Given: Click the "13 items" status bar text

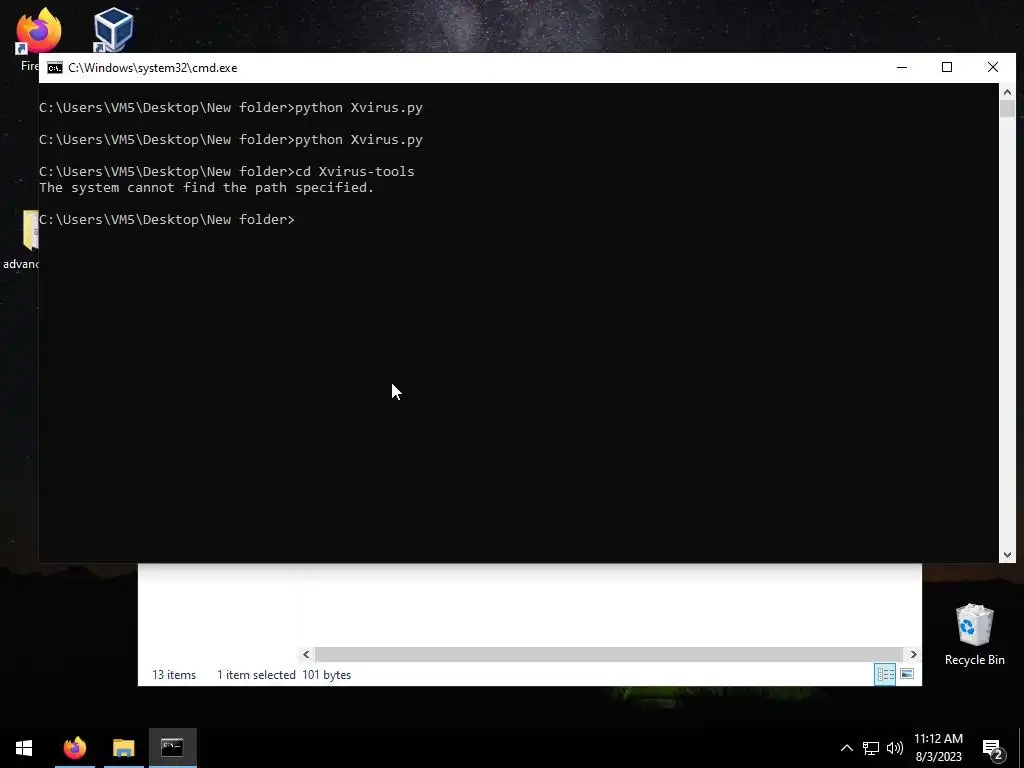Looking at the screenshot, I should 174,675.
